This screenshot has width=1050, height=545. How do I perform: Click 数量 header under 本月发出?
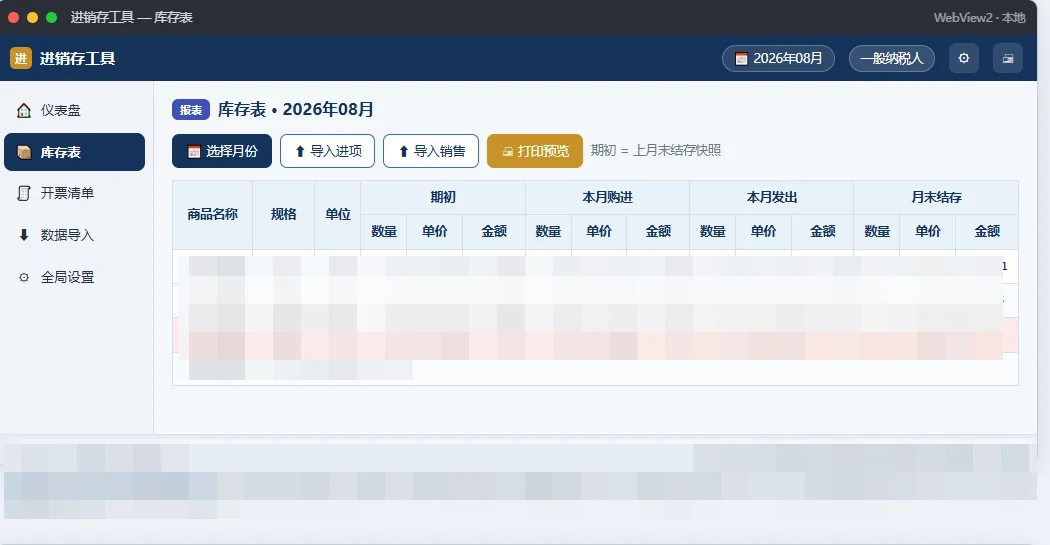[x=712, y=232]
